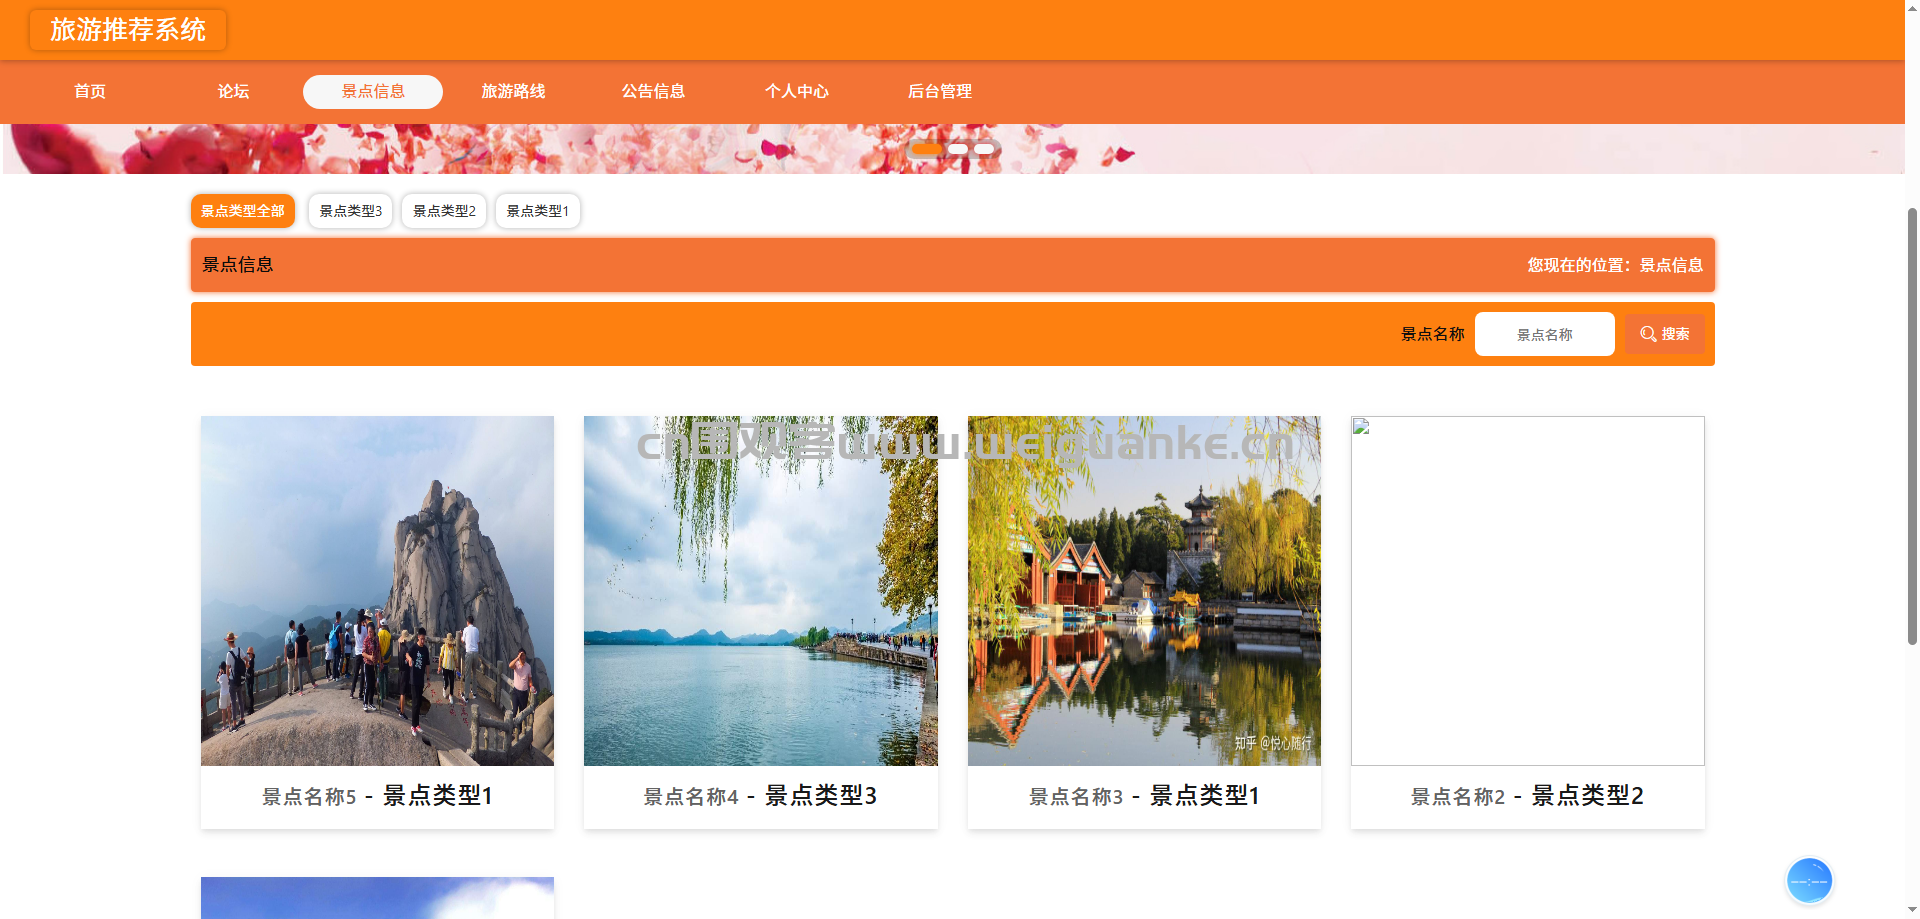Open the broken image of 景点名称2
The width and height of the screenshot is (1920, 919).
1528,591
